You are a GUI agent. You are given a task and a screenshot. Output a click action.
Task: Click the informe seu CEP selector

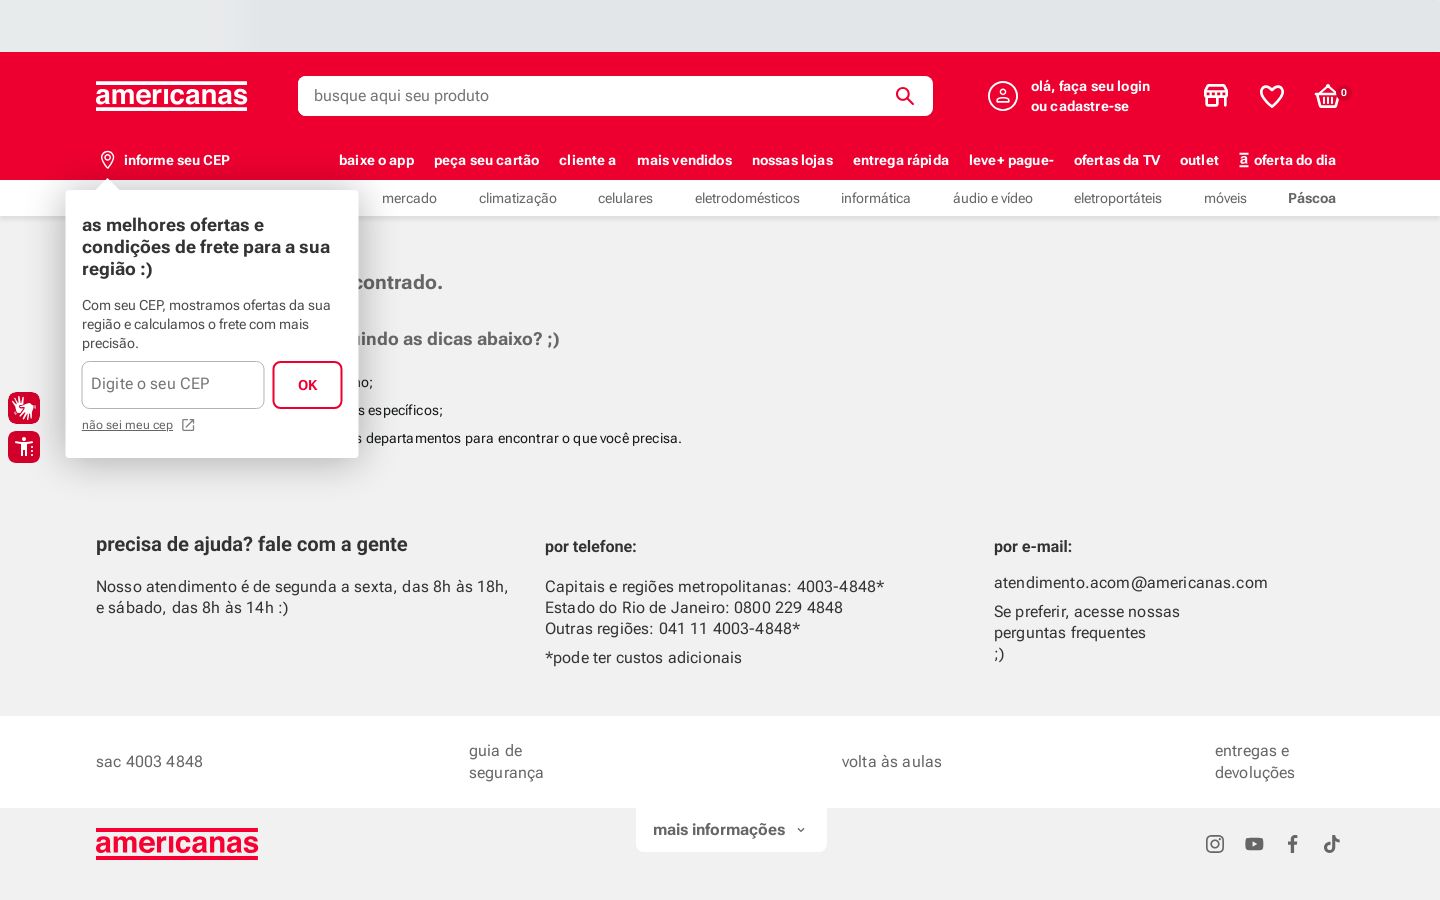(165, 160)
